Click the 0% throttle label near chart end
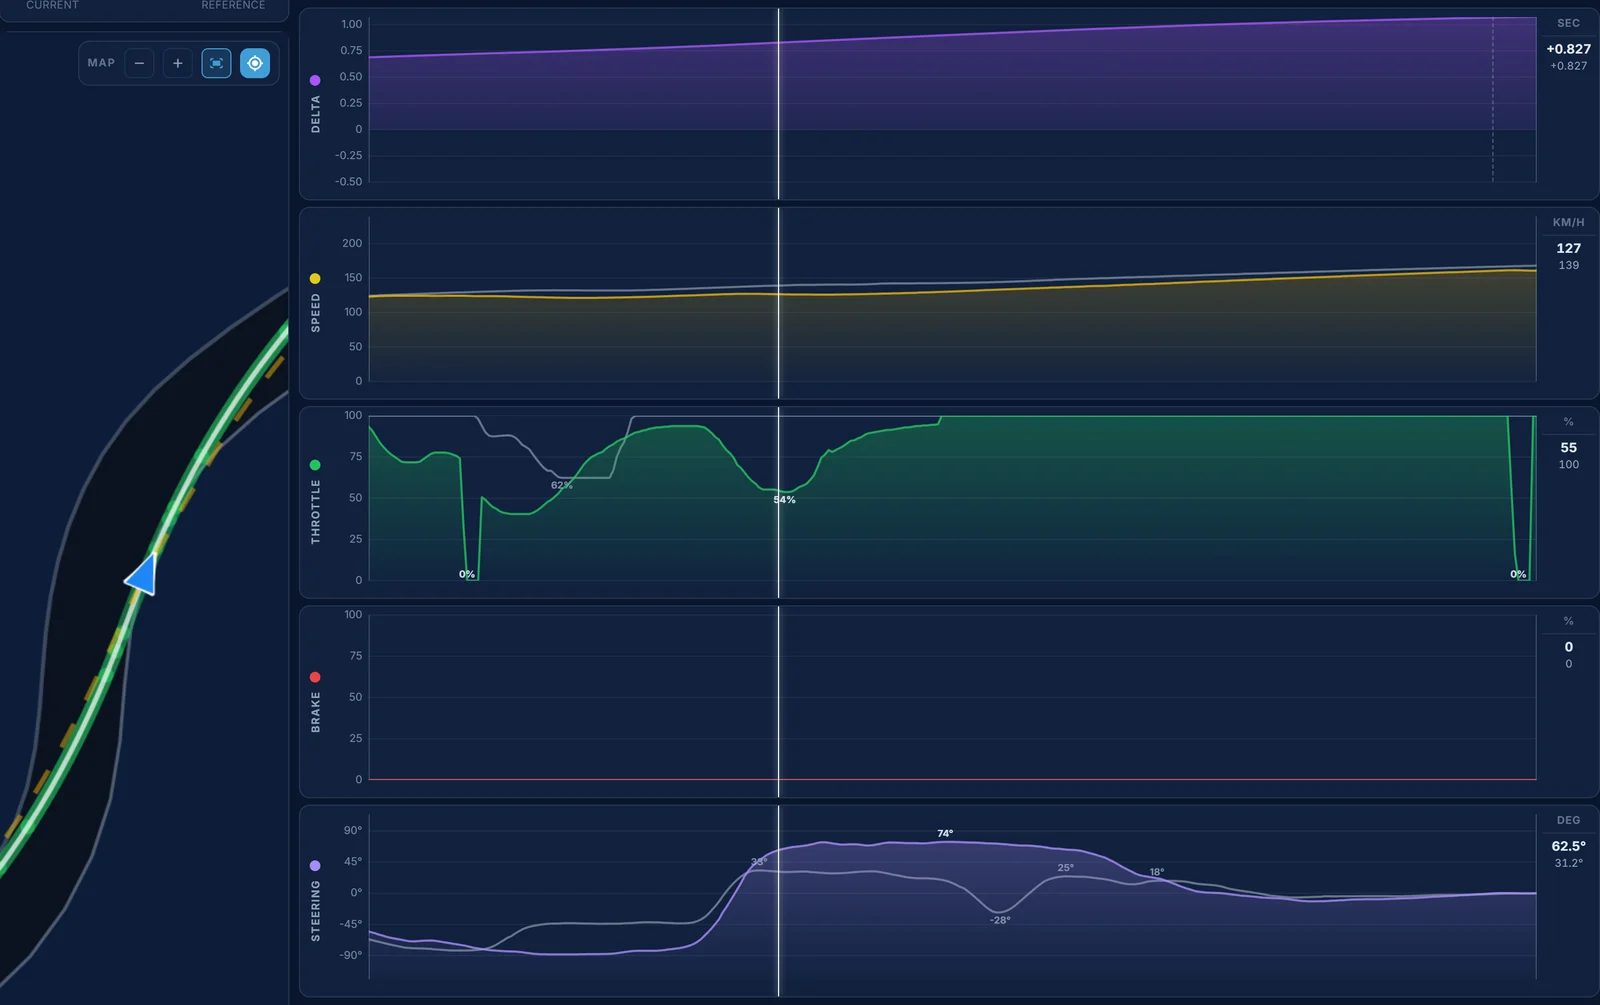The image size is (1600, 1005). pos(1518,574)
